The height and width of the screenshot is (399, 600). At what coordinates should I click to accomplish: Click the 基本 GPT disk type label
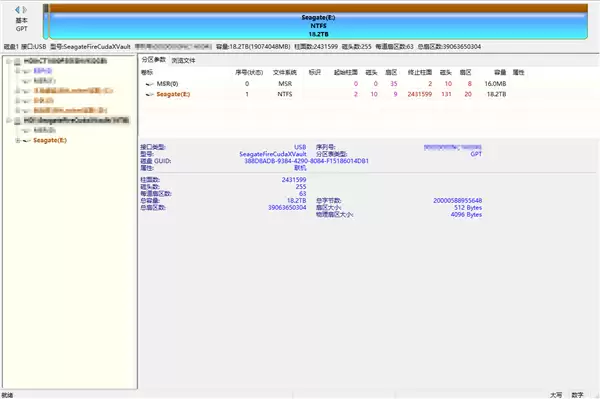21,24
